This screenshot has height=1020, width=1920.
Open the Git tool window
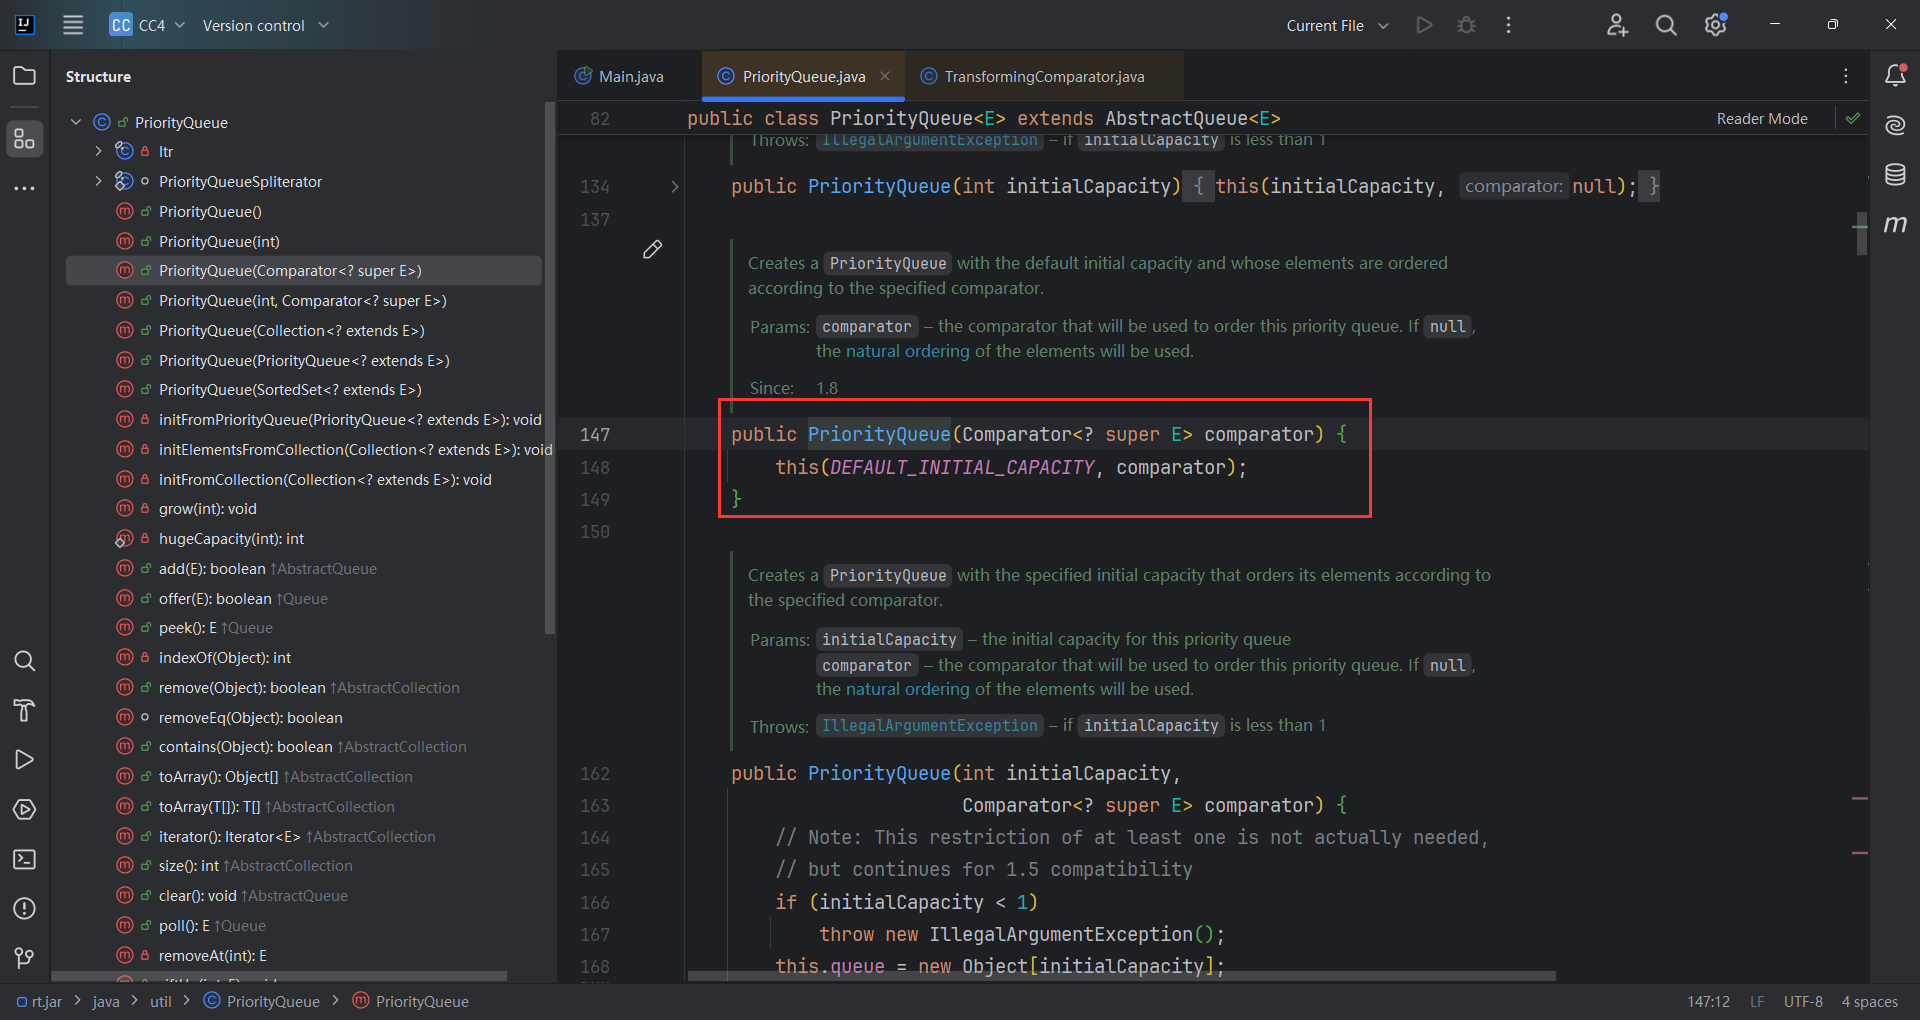coord(24,958)
